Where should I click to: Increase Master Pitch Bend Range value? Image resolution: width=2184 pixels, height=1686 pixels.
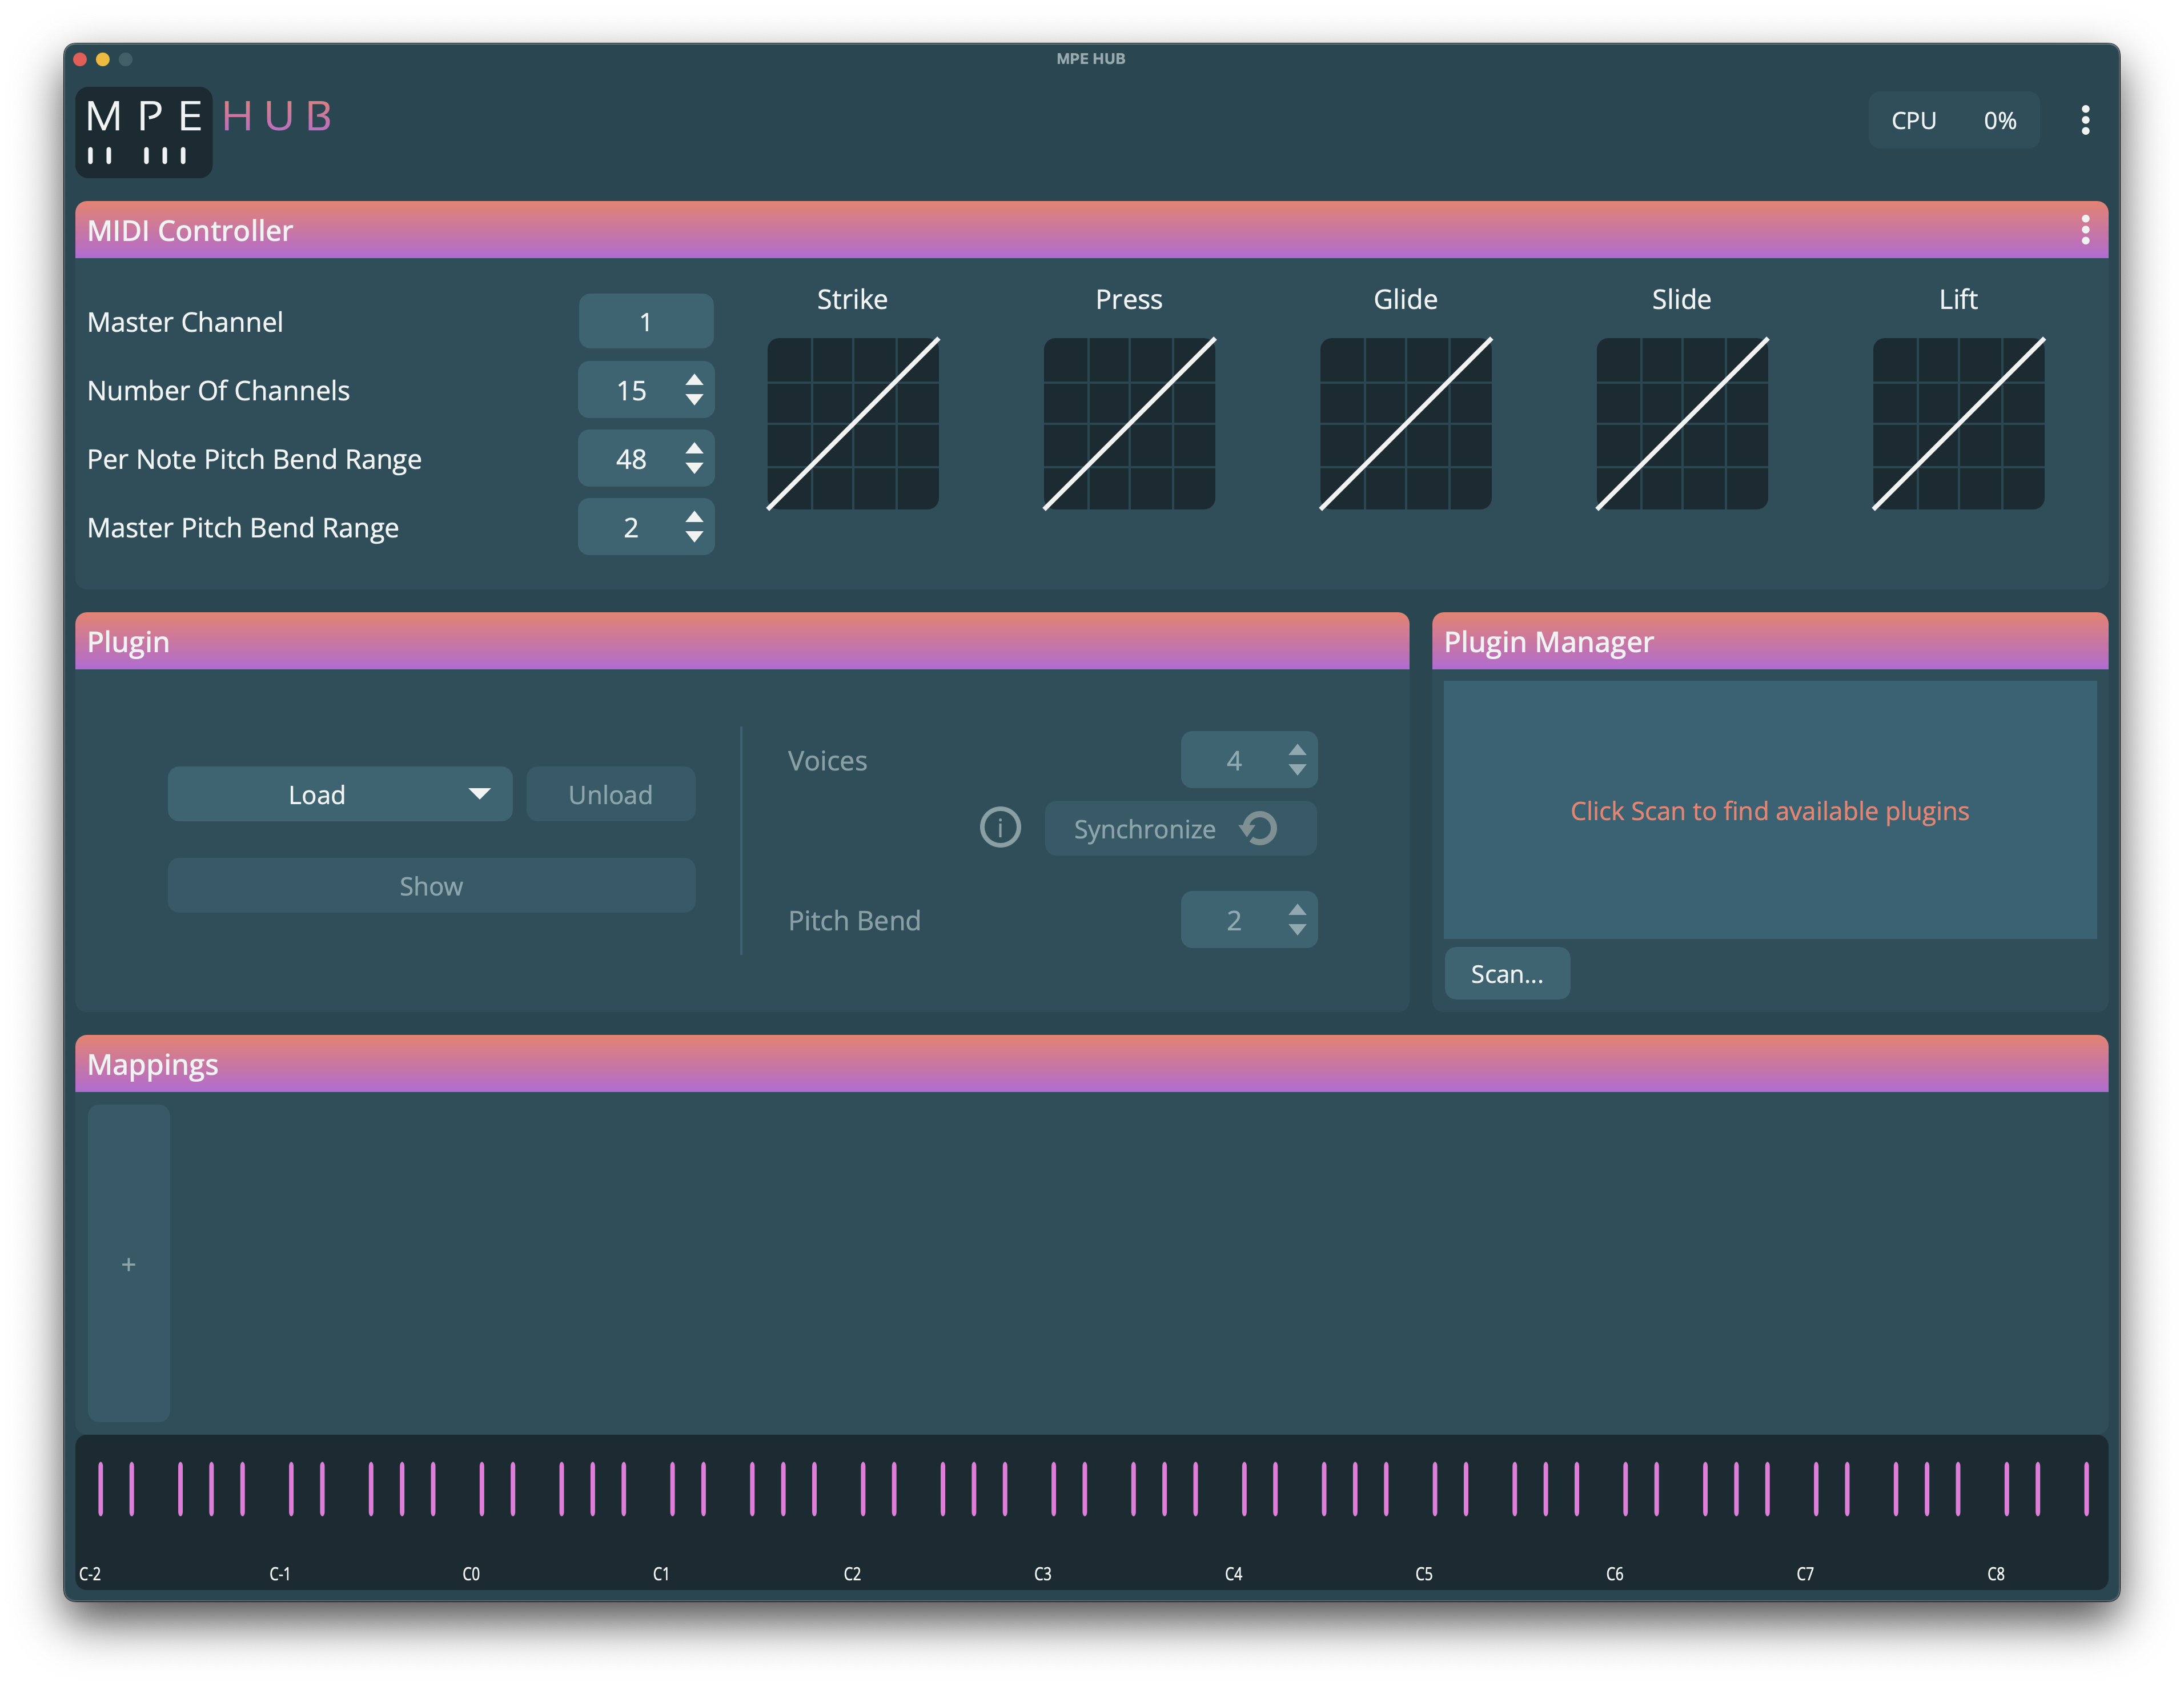click(694, 516)
